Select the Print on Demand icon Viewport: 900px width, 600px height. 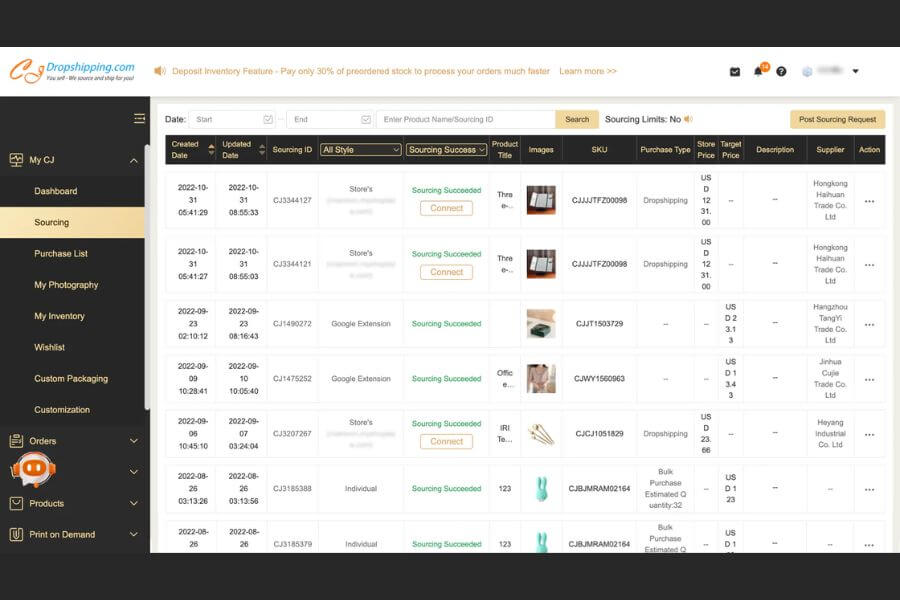(x=17, y=534)
